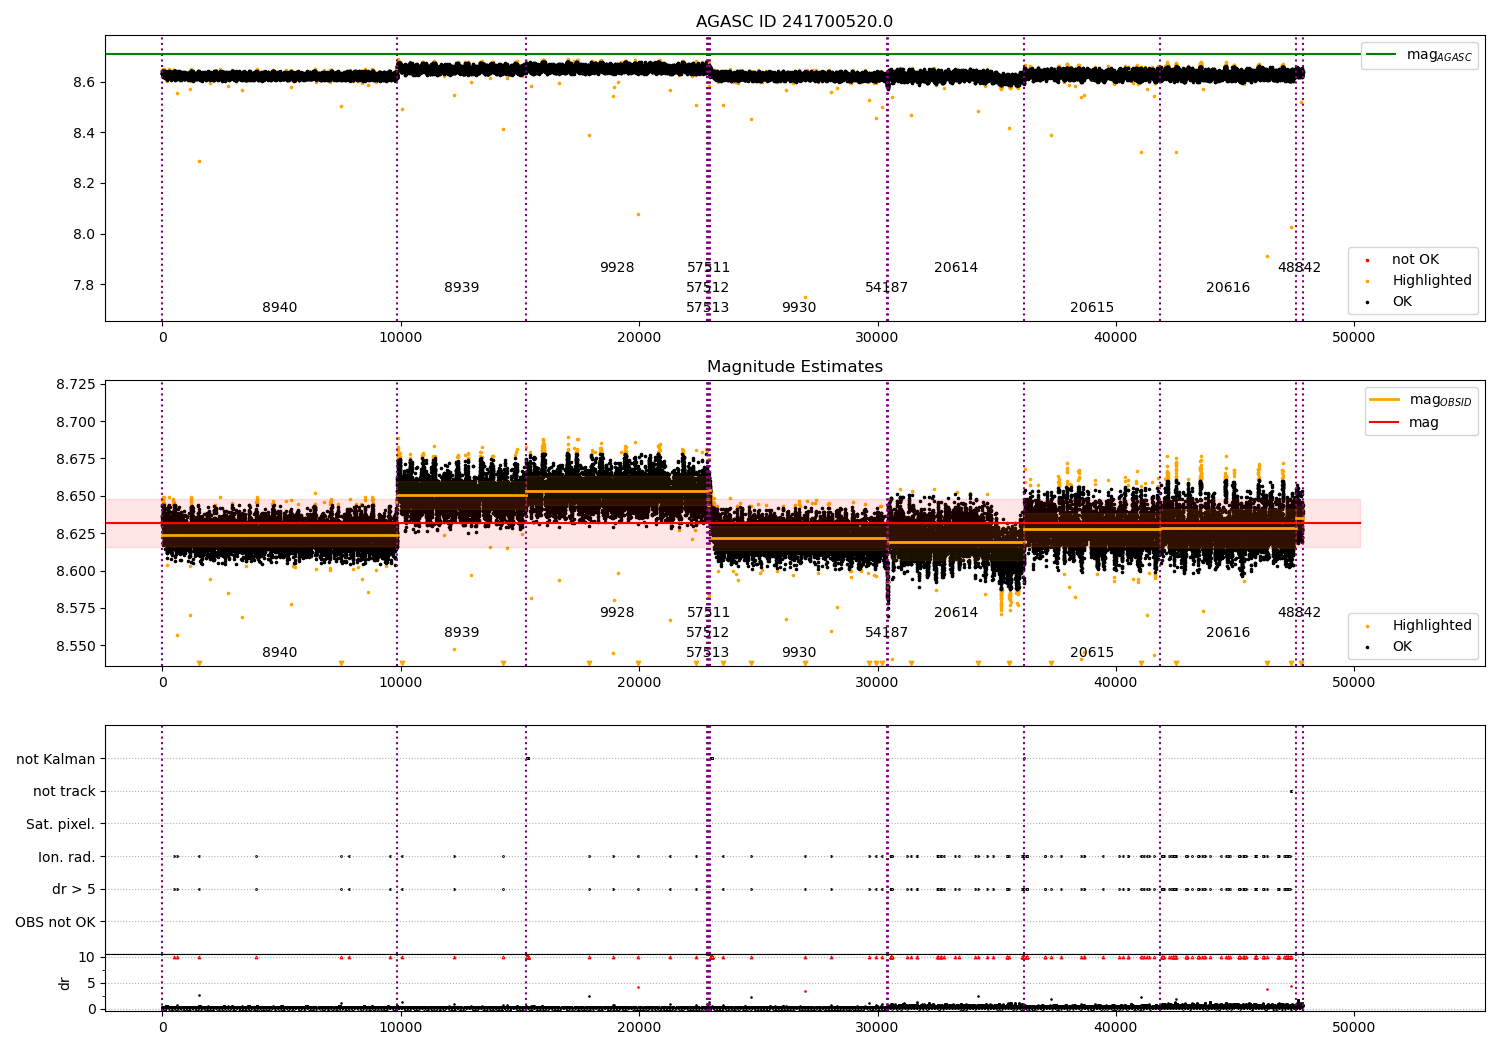
Task: Click obsid label 20614 in the top plot
Action: click(956, 268)
